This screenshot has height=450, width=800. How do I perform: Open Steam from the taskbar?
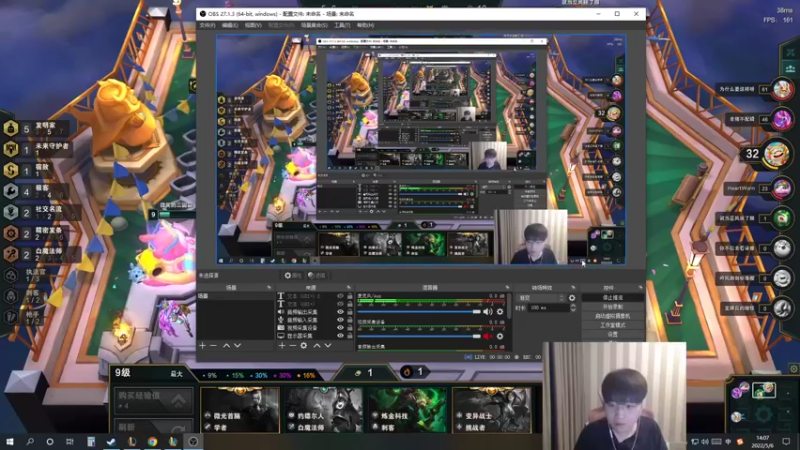(111, 441)
